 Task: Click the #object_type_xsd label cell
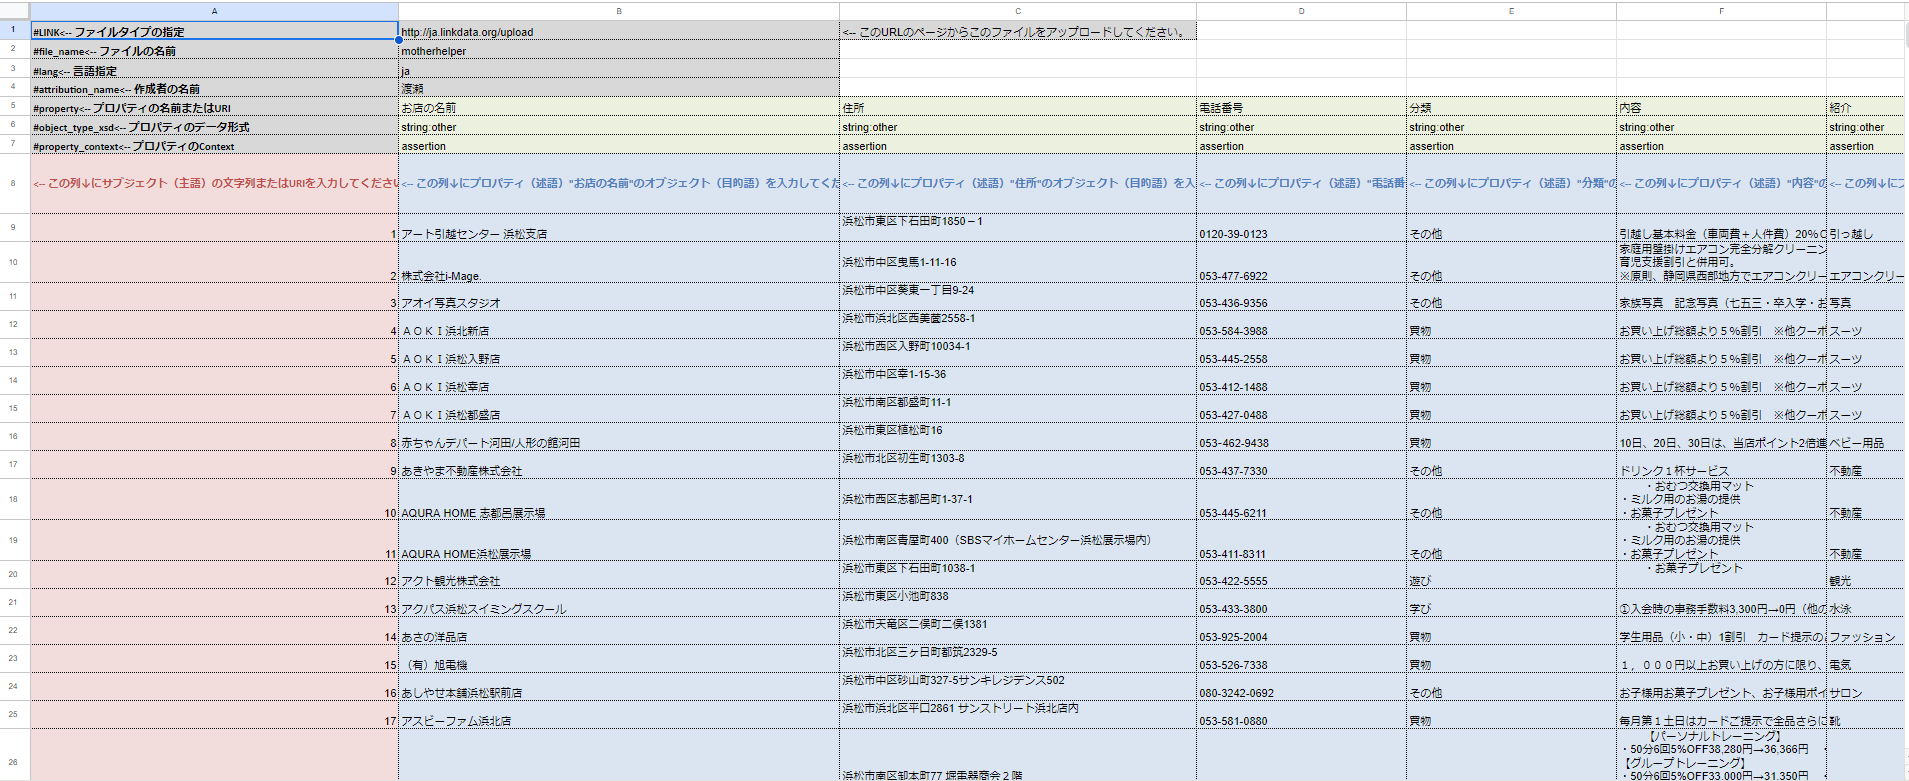pyautogui.click(x=214, y=126)
